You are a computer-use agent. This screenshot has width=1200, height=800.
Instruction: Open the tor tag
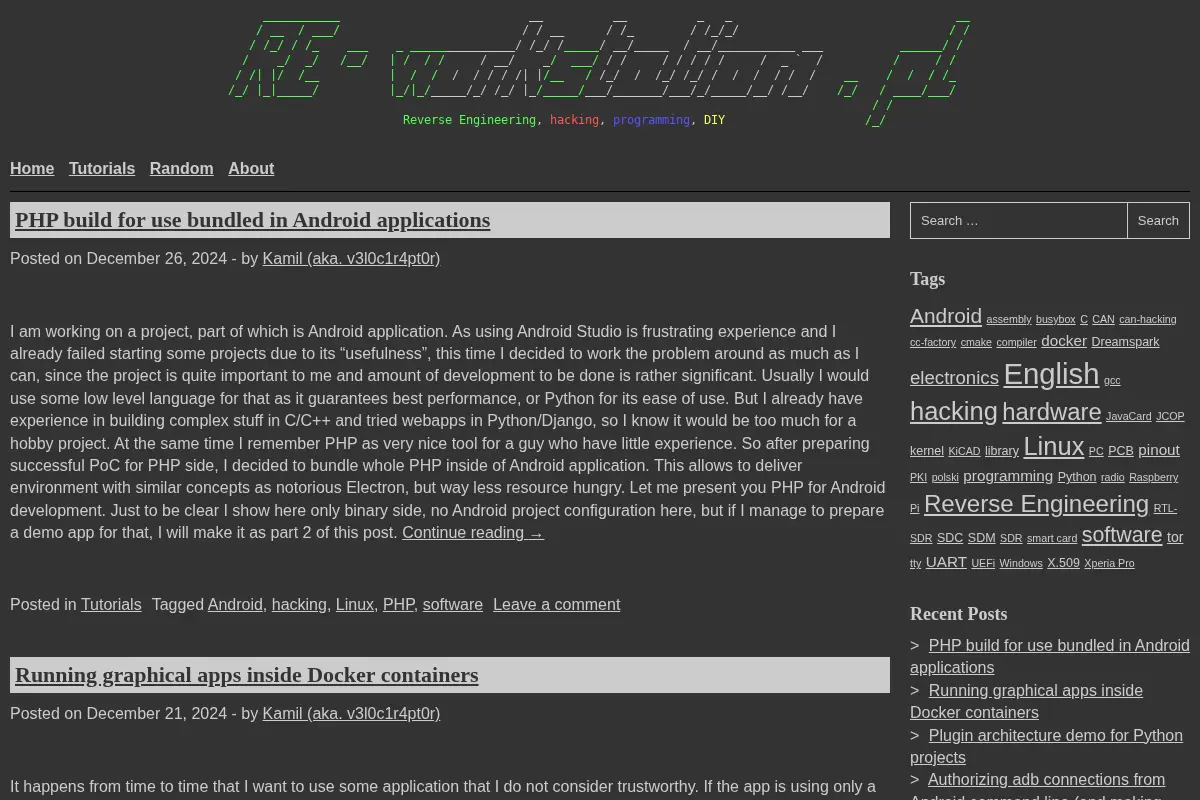pyautogui.click(x=1175, y=537)
